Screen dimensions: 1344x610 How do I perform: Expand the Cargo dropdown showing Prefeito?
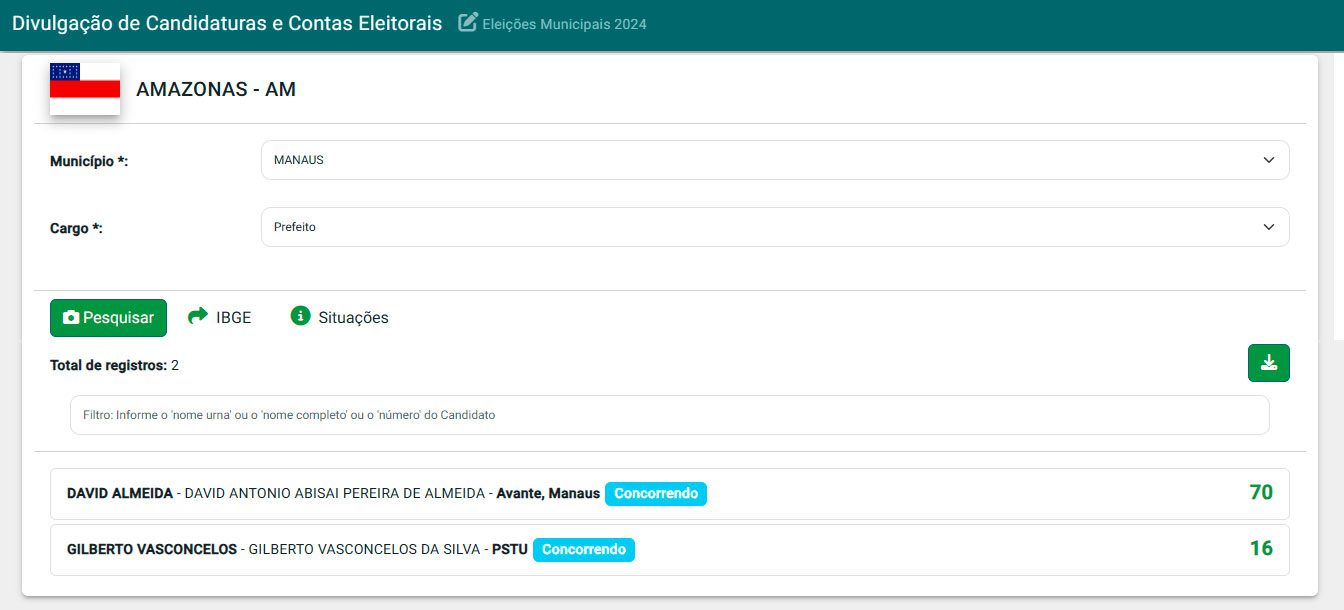click(774, 227)
